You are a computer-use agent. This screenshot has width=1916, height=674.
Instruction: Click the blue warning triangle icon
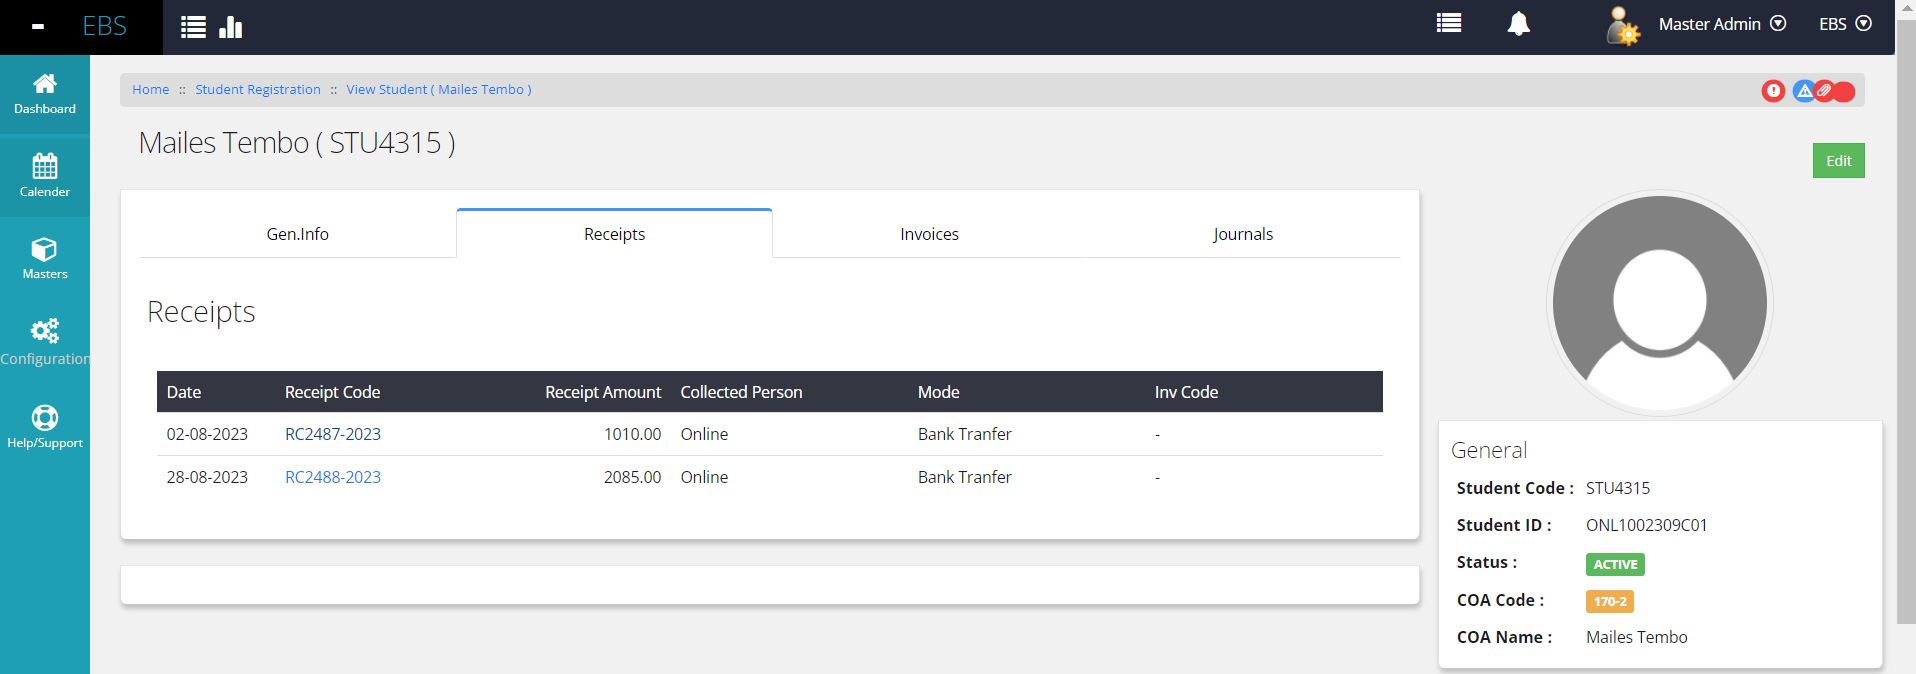(x=1804, y=91)
